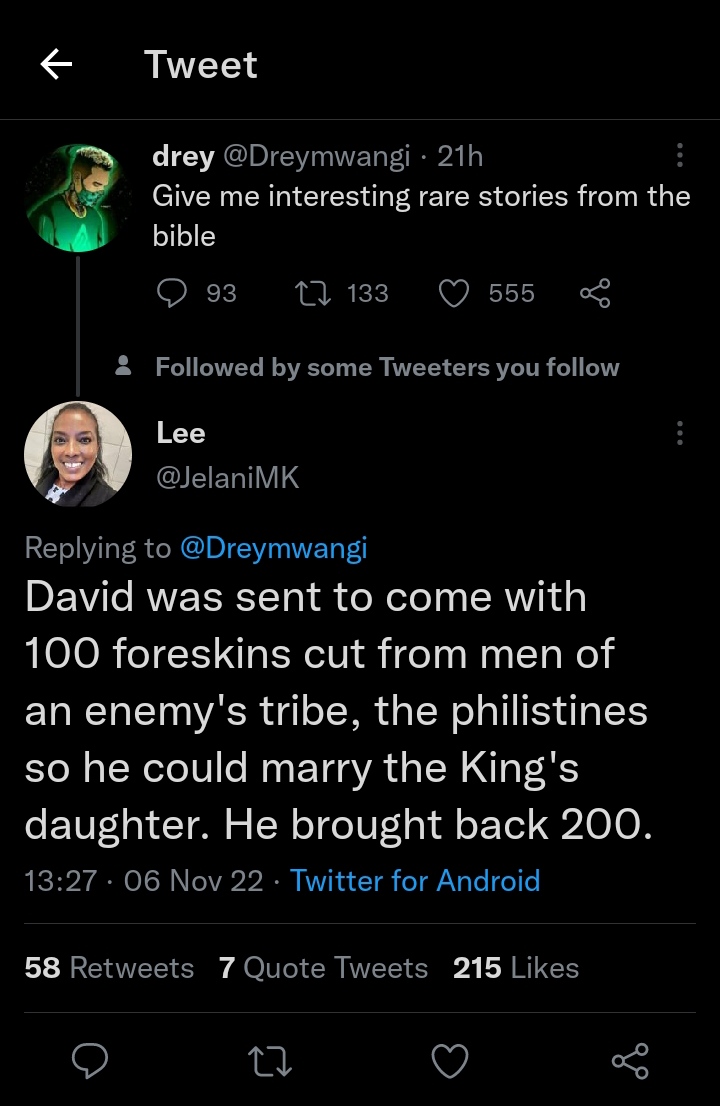This screenshot has width=720, height=1106.
Task: View the 215 Likes list
Action: (x=516, y=968)
